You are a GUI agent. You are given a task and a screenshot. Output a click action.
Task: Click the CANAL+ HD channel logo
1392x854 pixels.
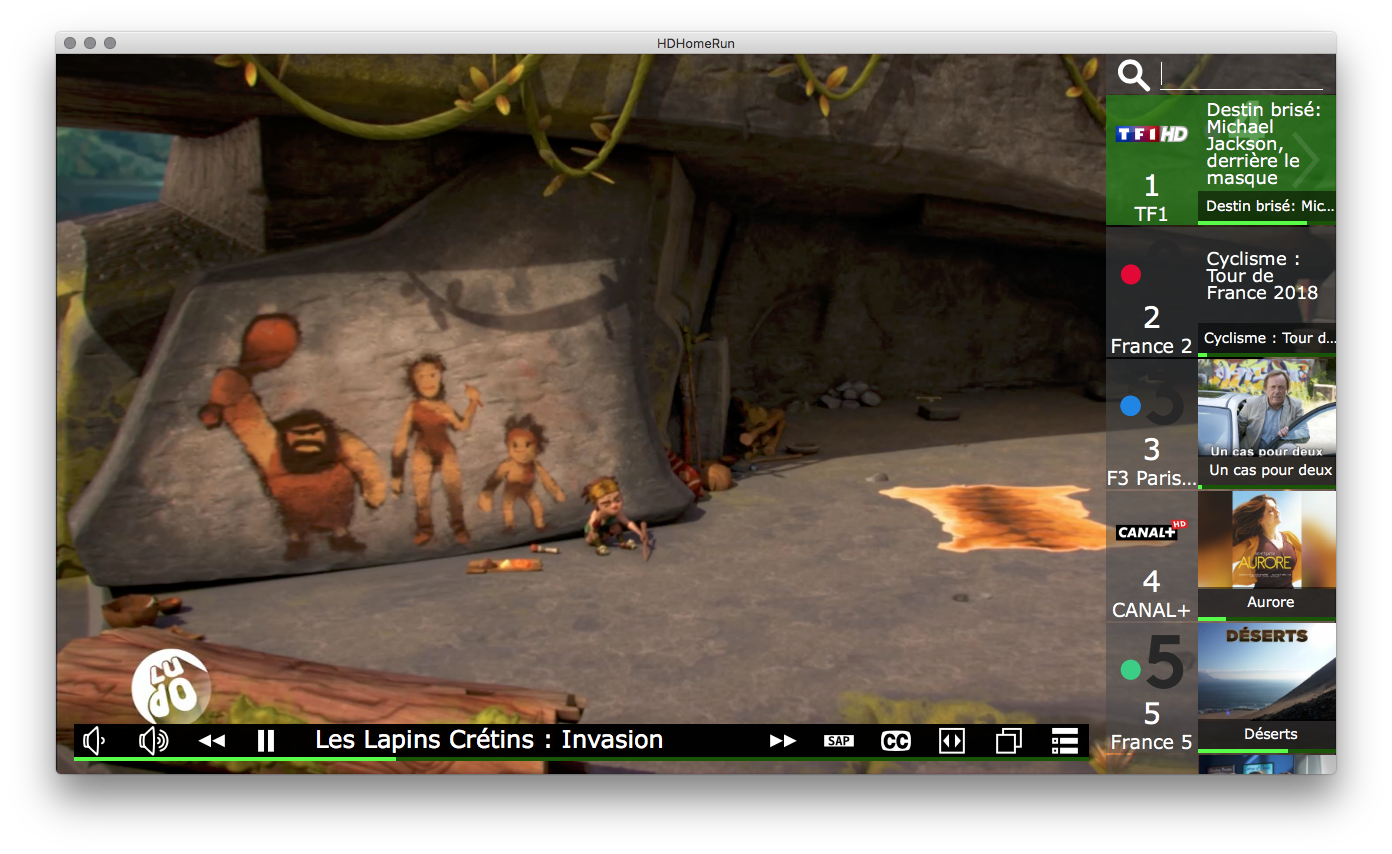point(1152,531)
